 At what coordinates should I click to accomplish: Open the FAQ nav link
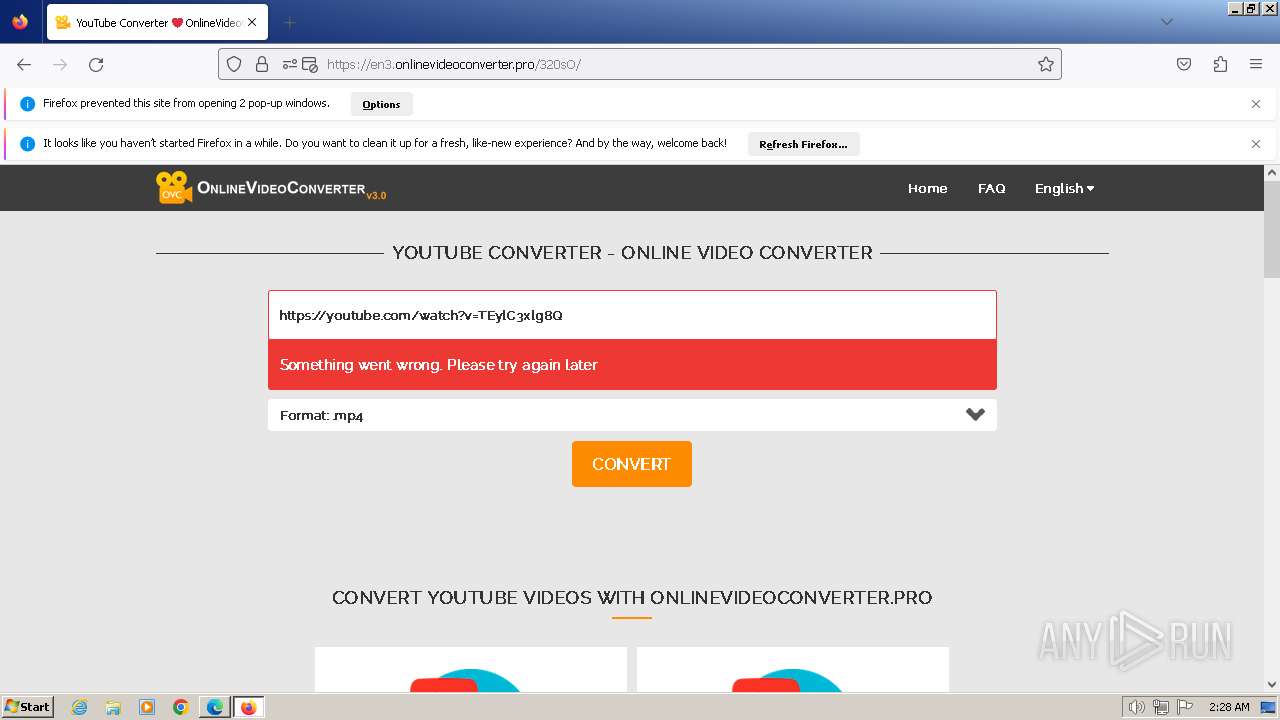coord(991,188)
